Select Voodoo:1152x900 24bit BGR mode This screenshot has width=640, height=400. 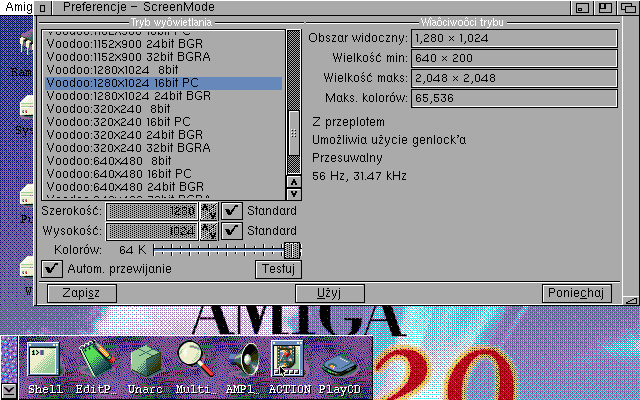[x=163, y=44]
